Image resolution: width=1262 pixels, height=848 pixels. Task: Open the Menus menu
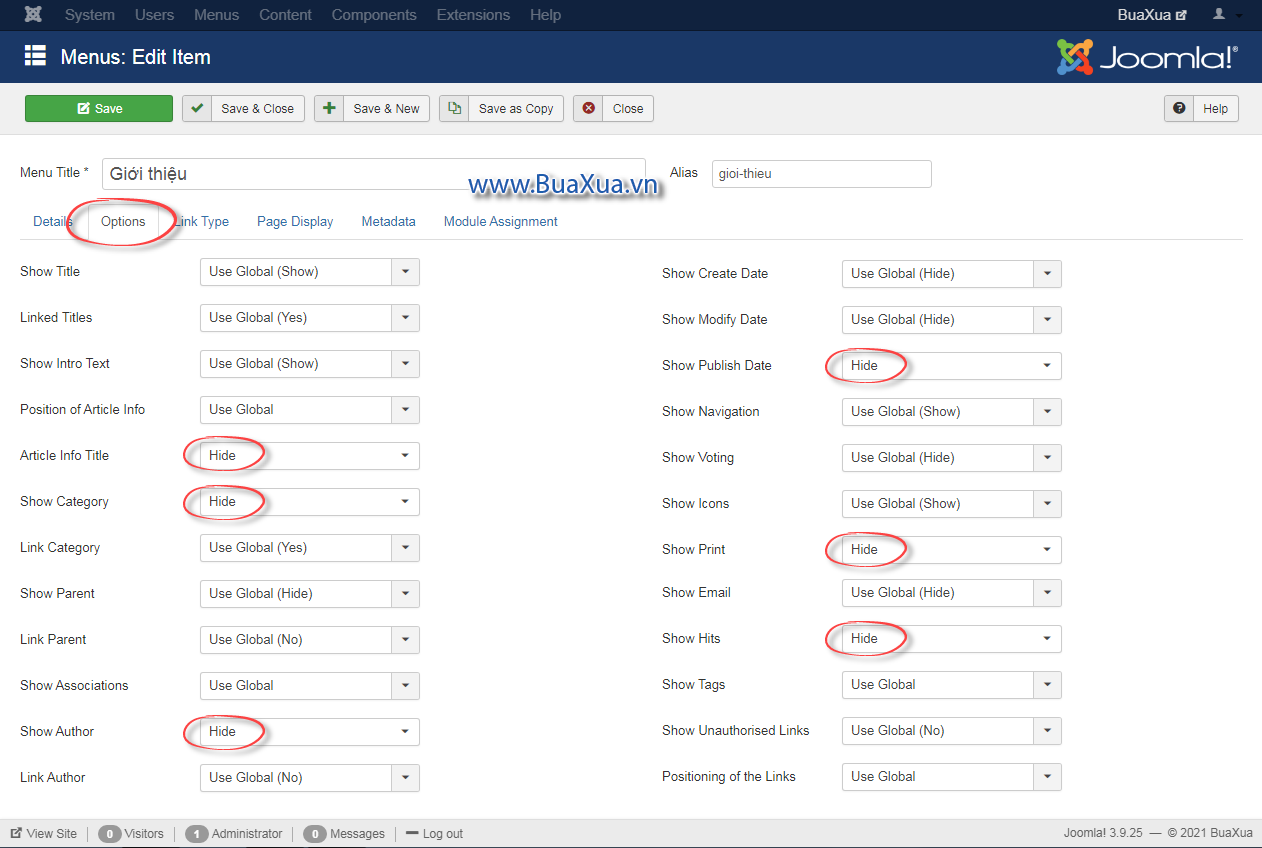pos(217,15)
